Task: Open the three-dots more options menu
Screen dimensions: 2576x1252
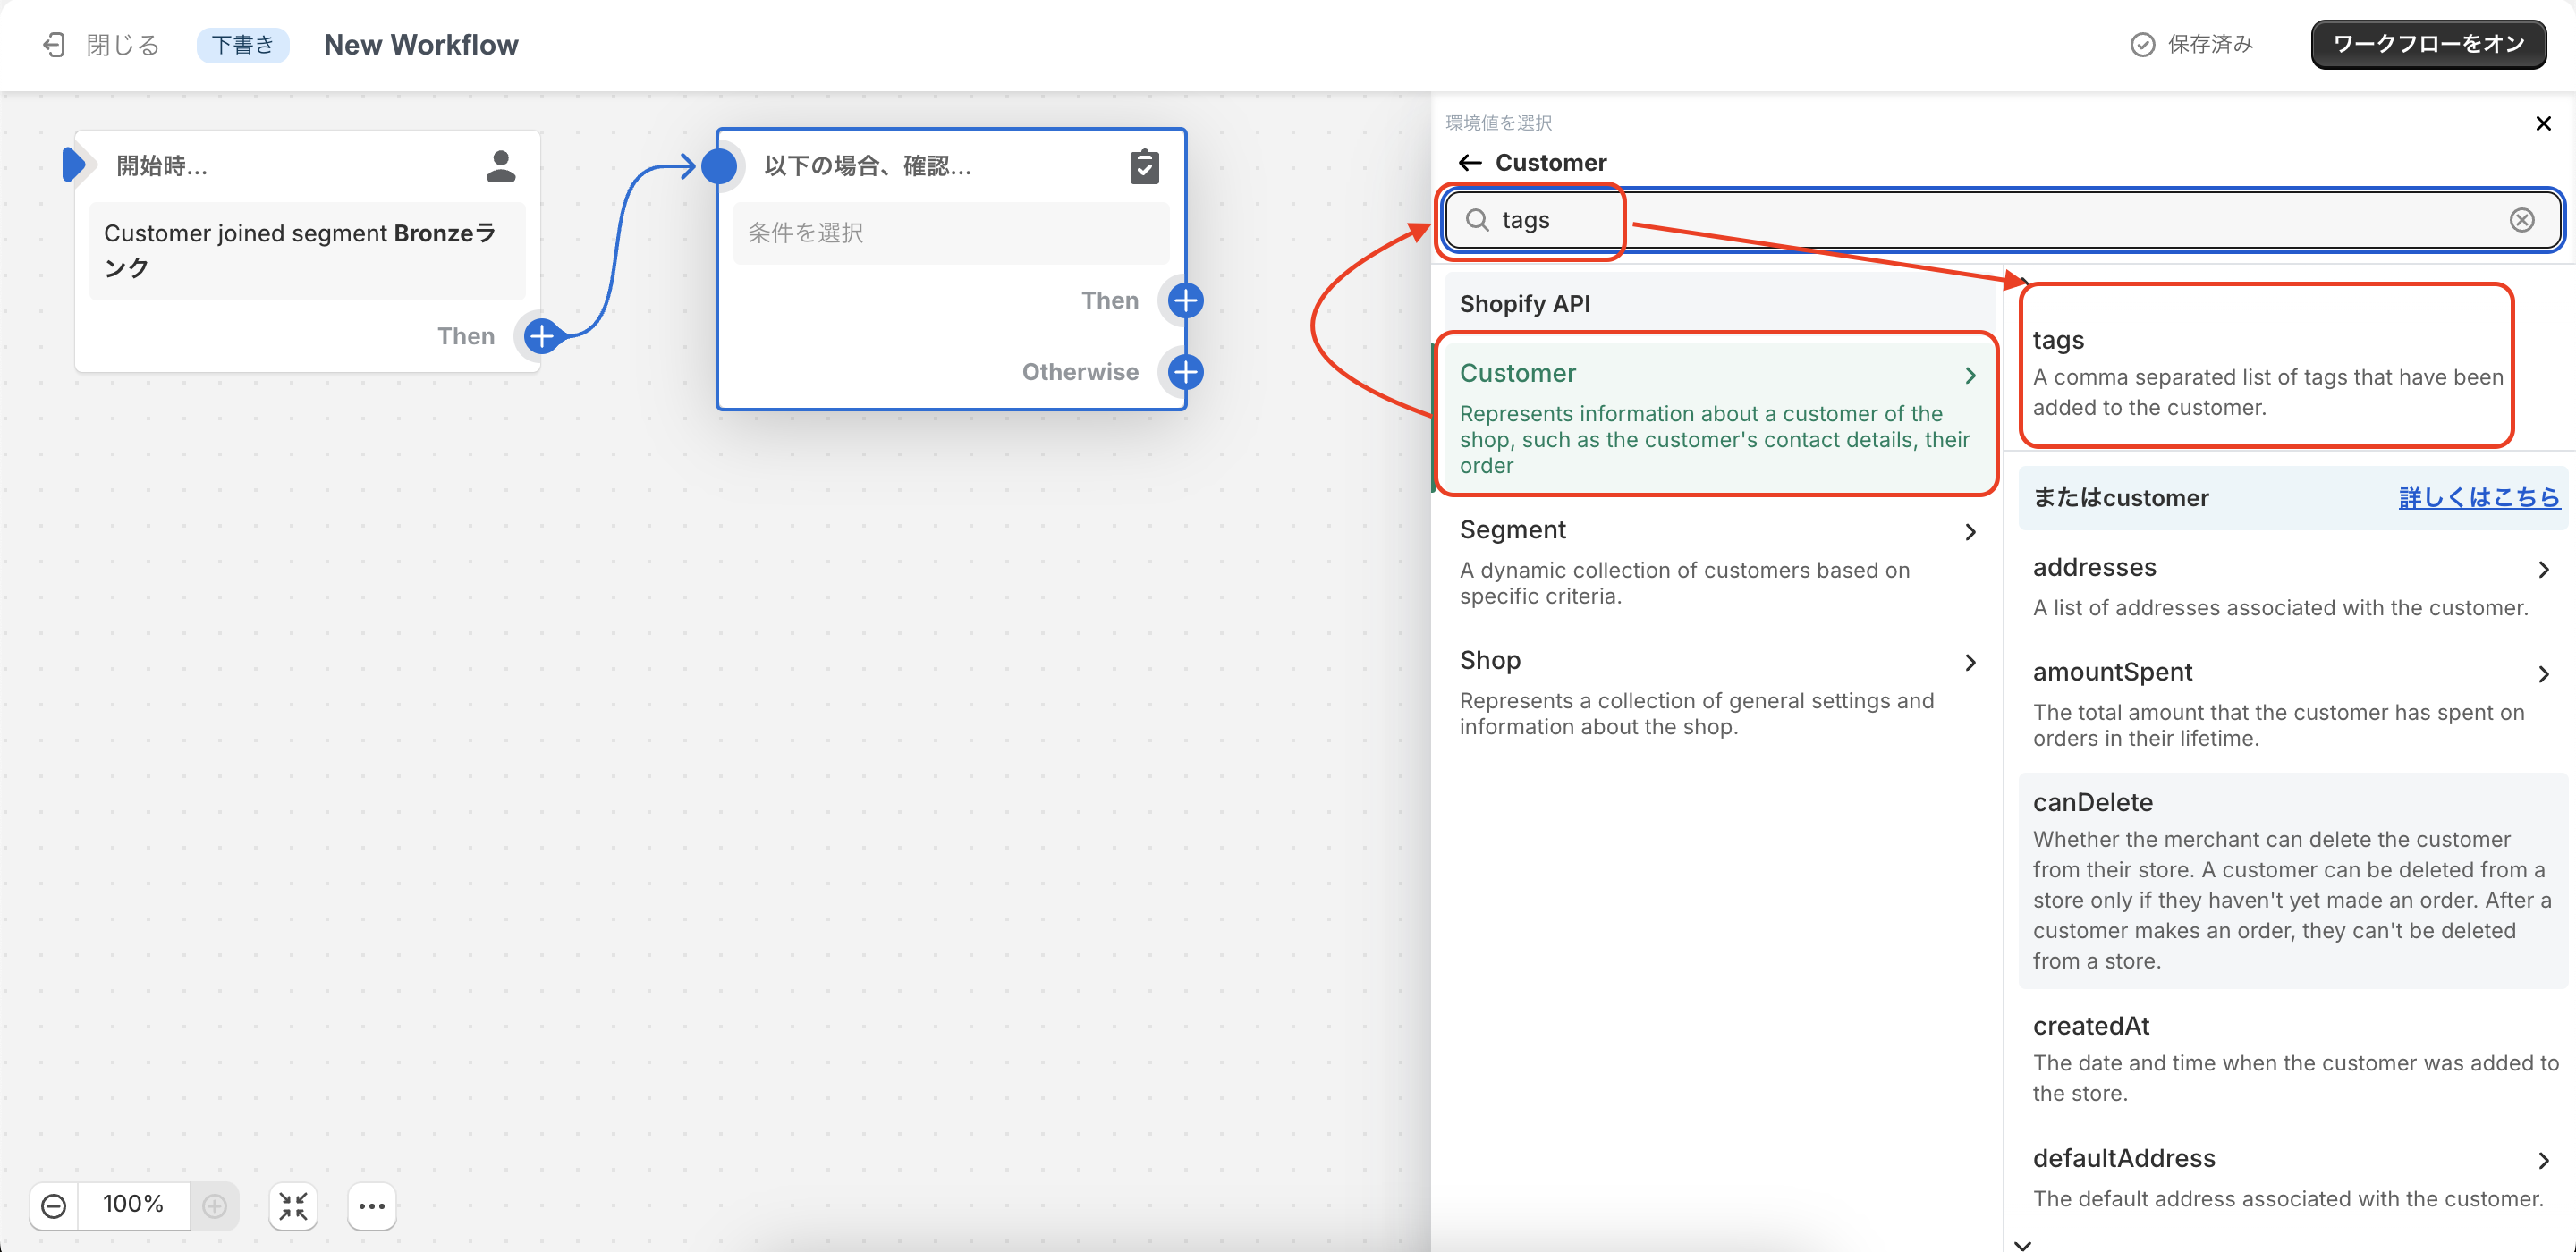Action: (x=372, y=1205)
